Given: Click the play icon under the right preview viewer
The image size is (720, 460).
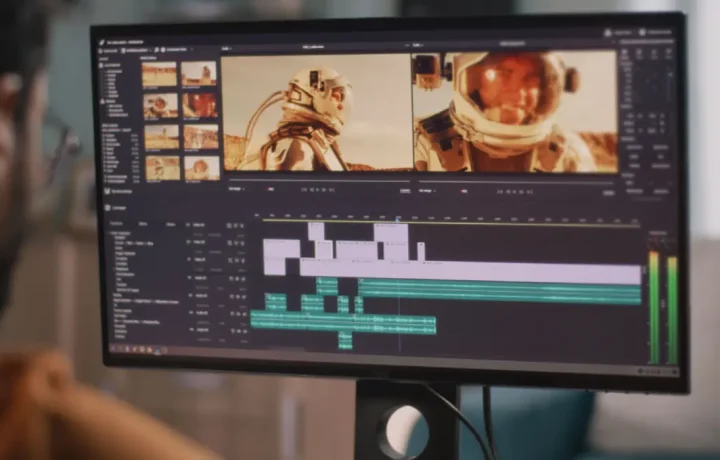Looking at the screenshot, I should click(514, 191).
